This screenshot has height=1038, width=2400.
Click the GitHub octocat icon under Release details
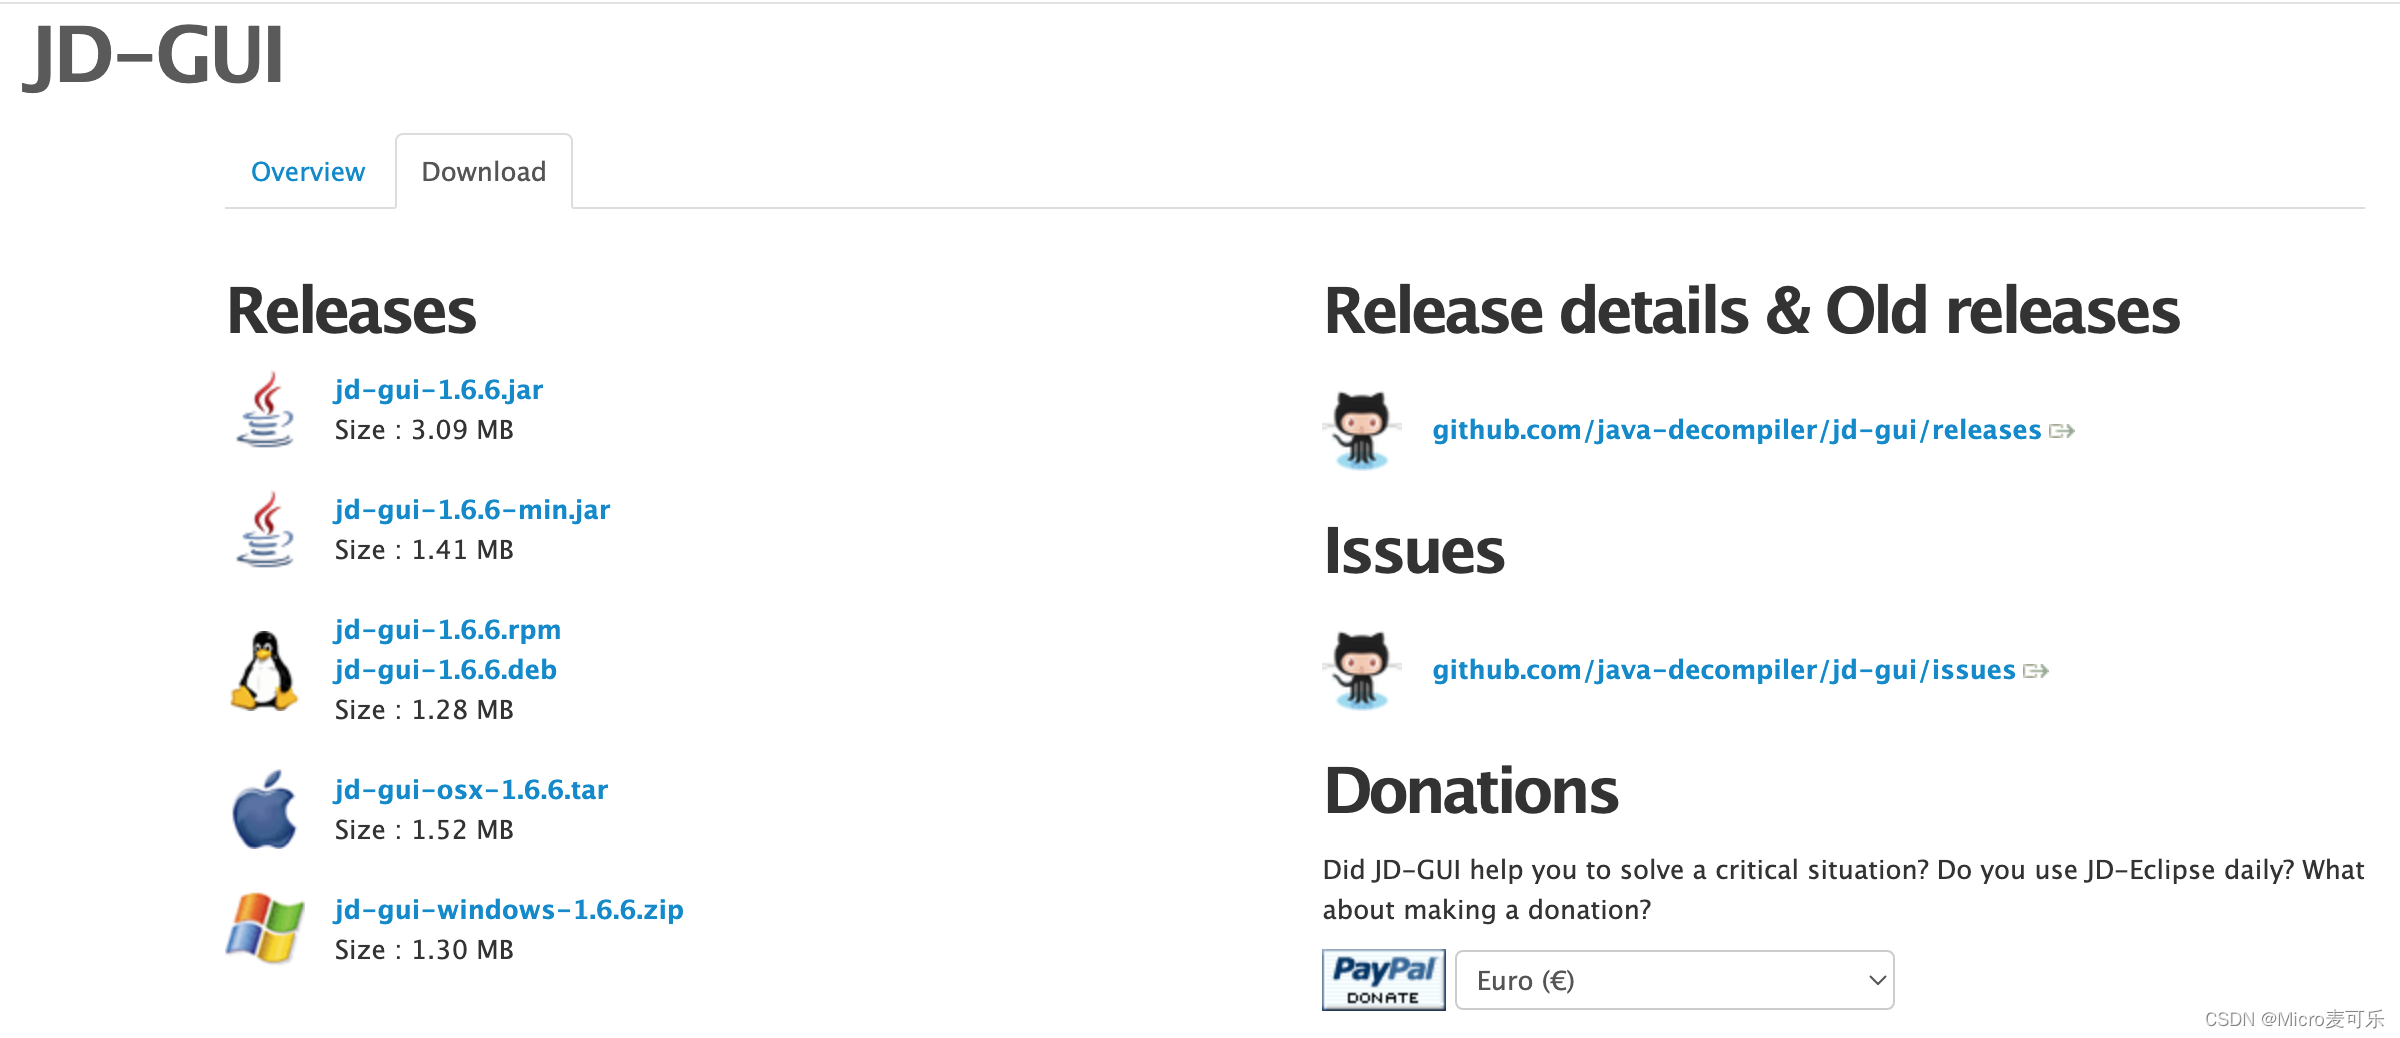click(x=1360, y=430)
